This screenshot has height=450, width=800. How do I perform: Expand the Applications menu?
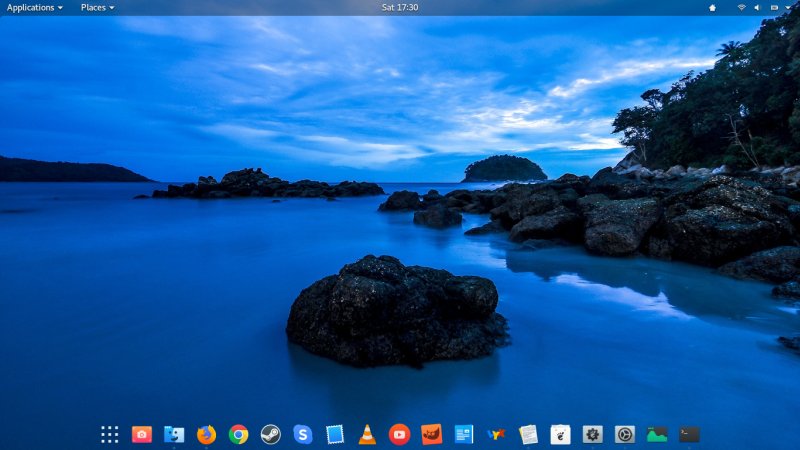pos(34,7)
